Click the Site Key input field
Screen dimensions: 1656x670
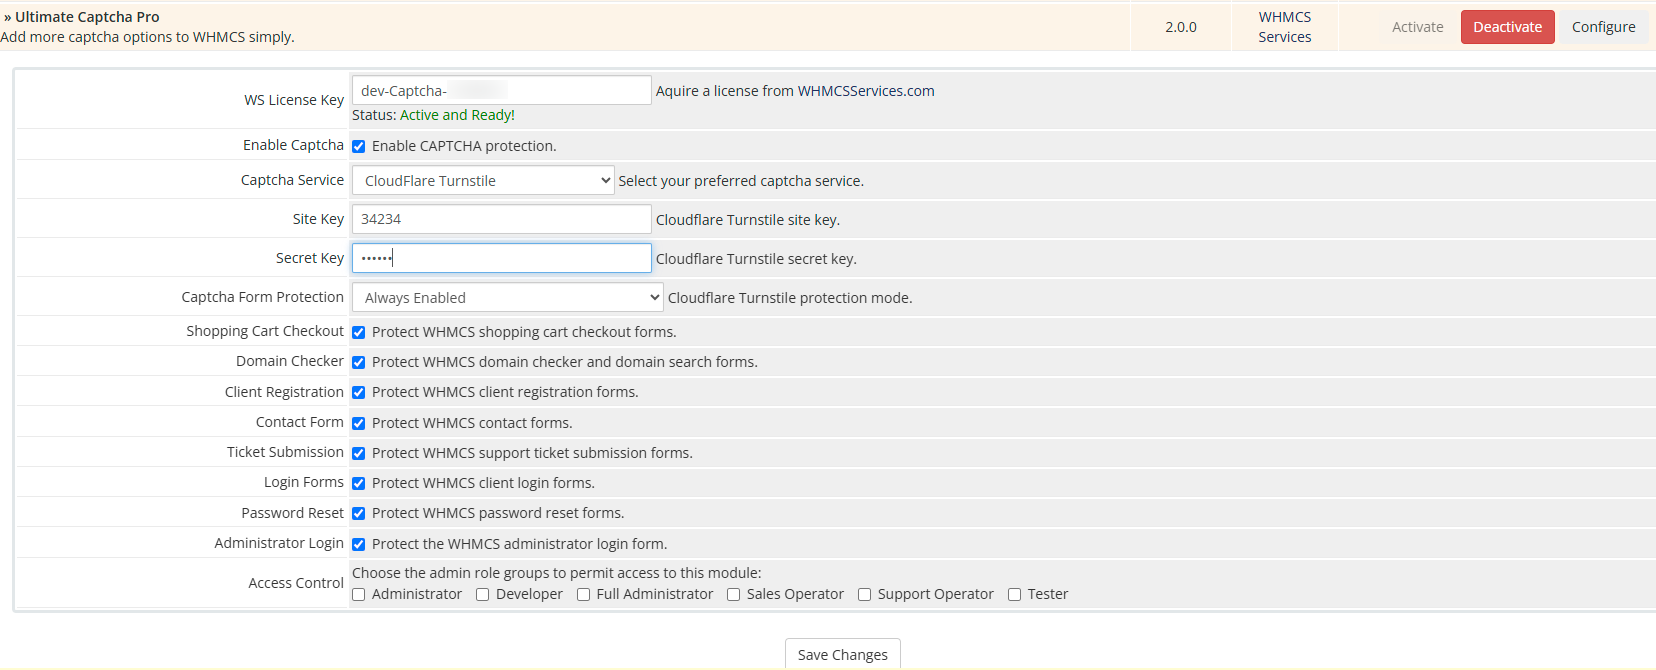point(502,219)
